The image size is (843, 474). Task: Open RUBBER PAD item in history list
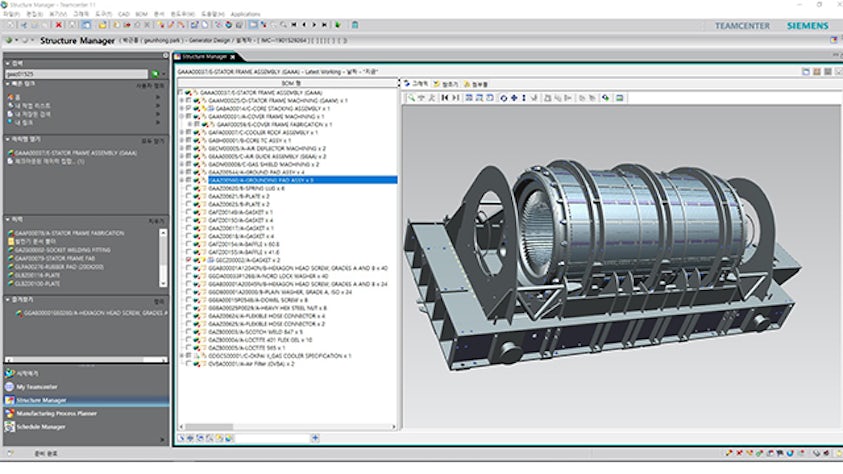point(59,267)
